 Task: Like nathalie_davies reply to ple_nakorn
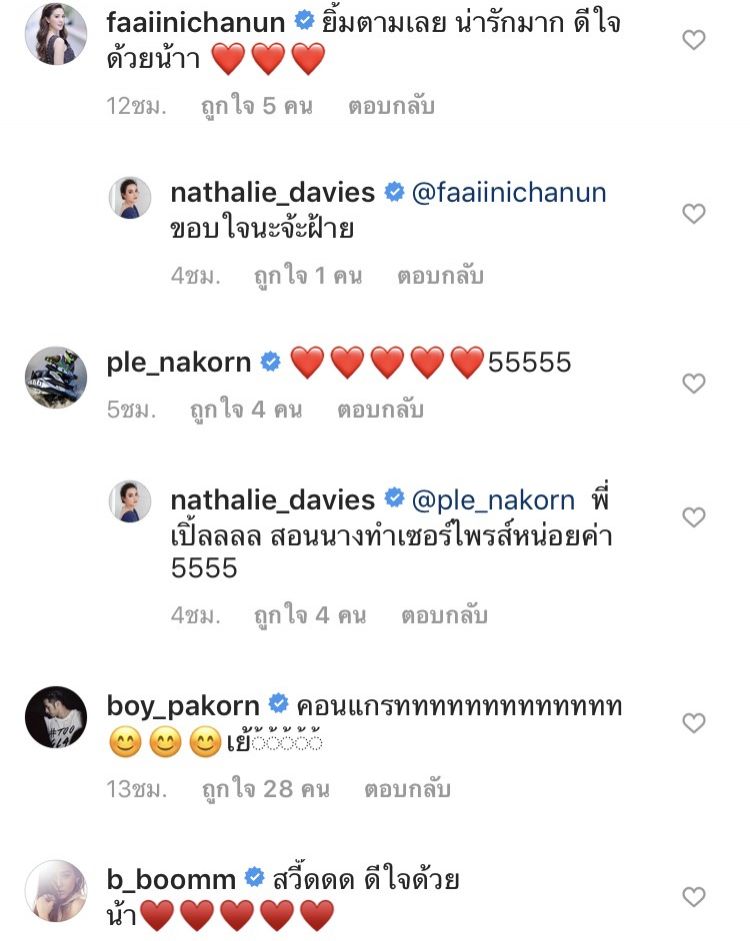click(694, 517)
